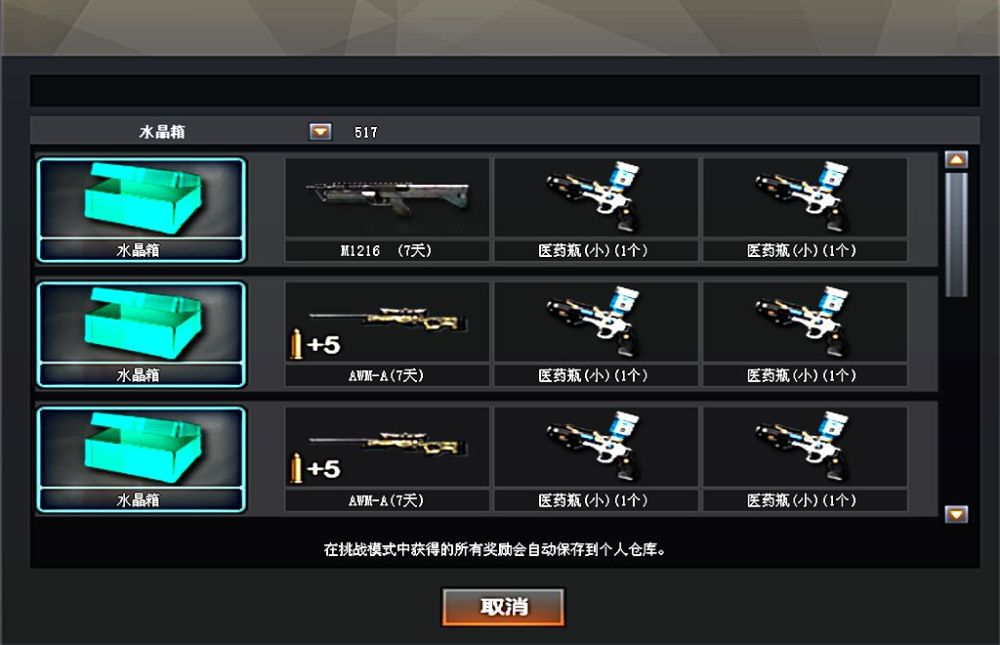1000x645 pixels.
Task: Click the scroll up arrow button
Action: (956, 159)
